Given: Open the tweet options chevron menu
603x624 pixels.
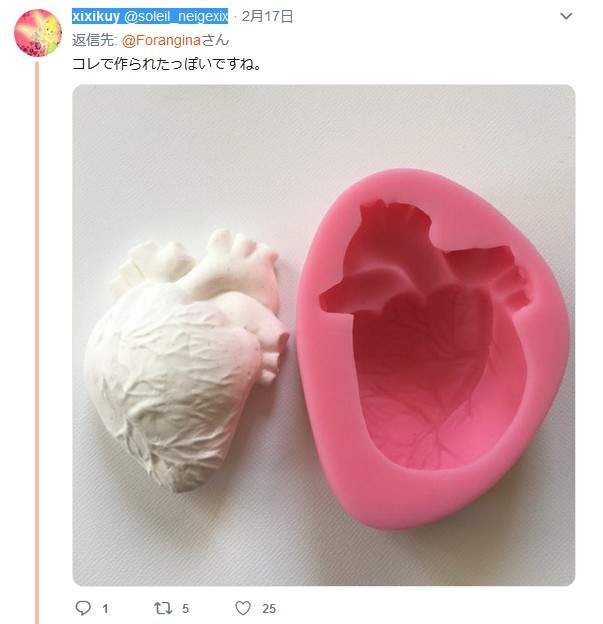Looking at the screenshot, I should (x=567, y=17).
